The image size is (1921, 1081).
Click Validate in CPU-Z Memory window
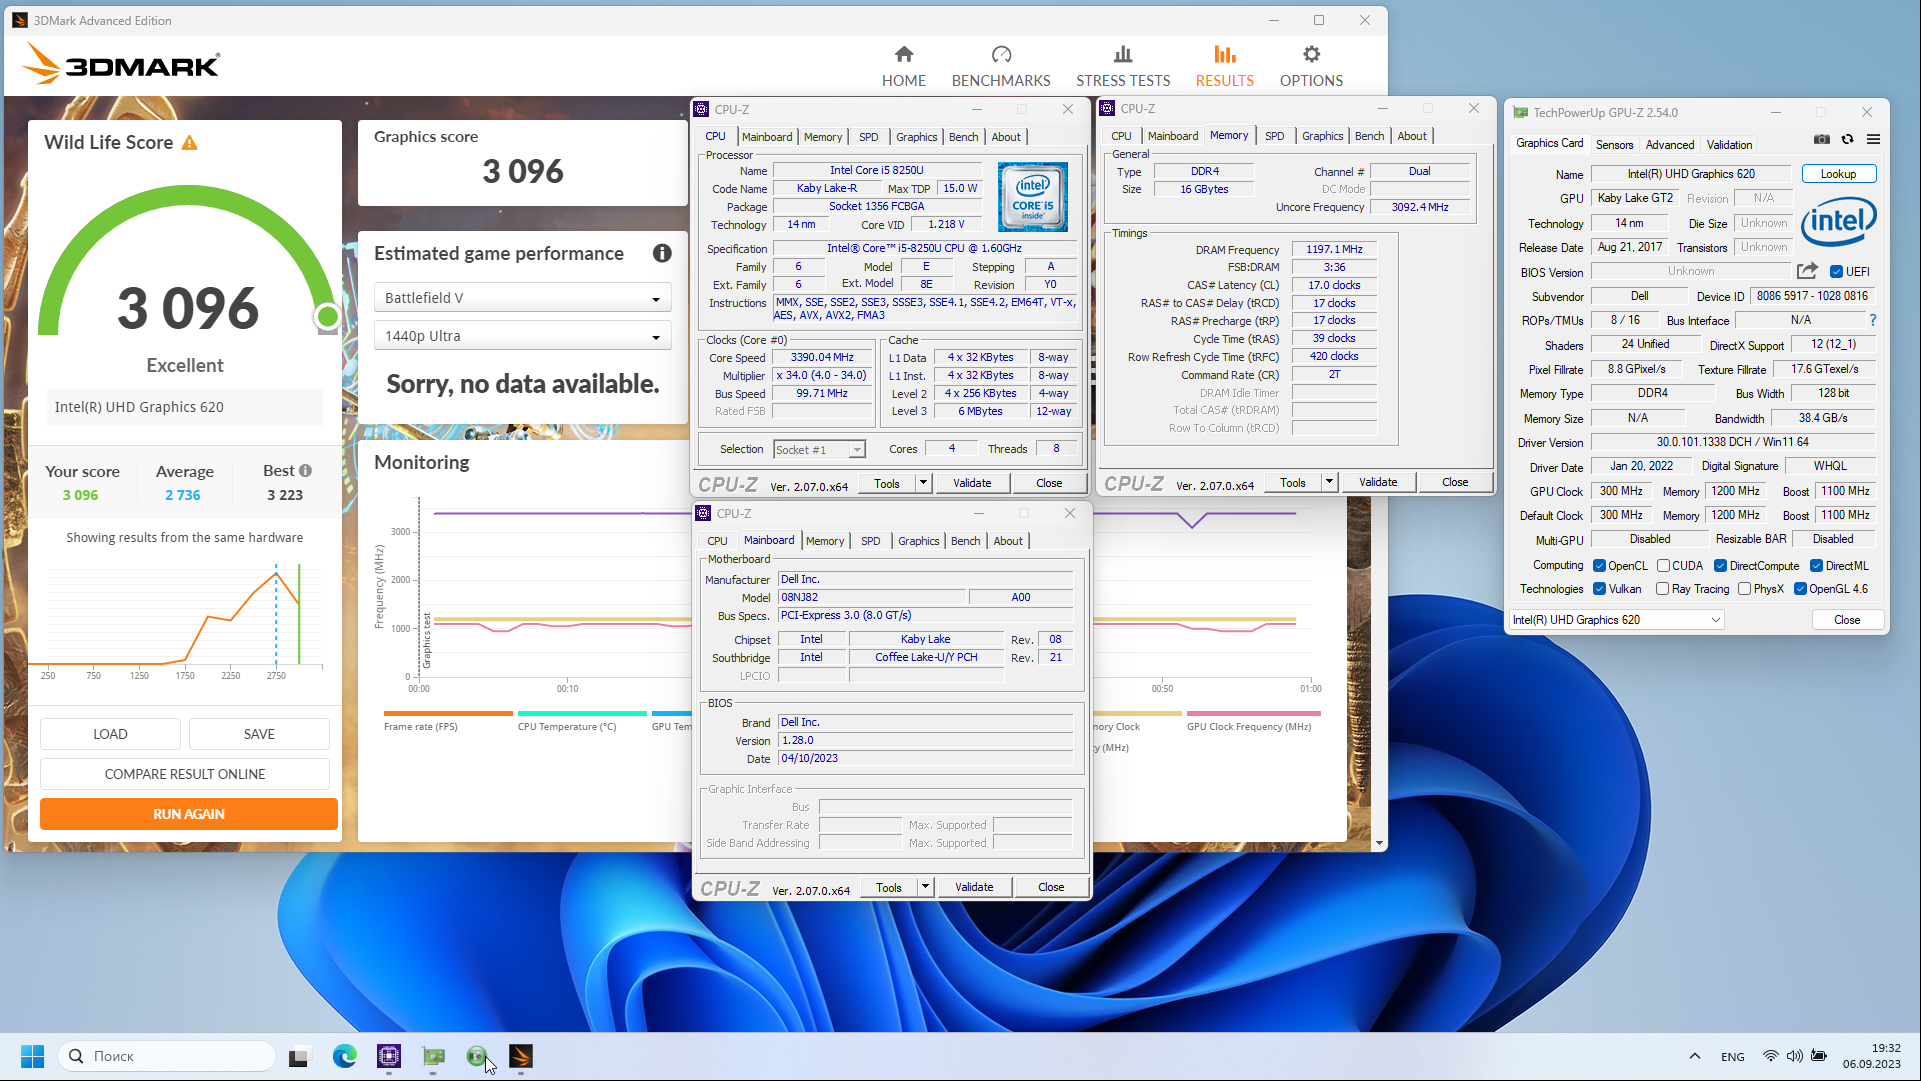pos(1377,482)
